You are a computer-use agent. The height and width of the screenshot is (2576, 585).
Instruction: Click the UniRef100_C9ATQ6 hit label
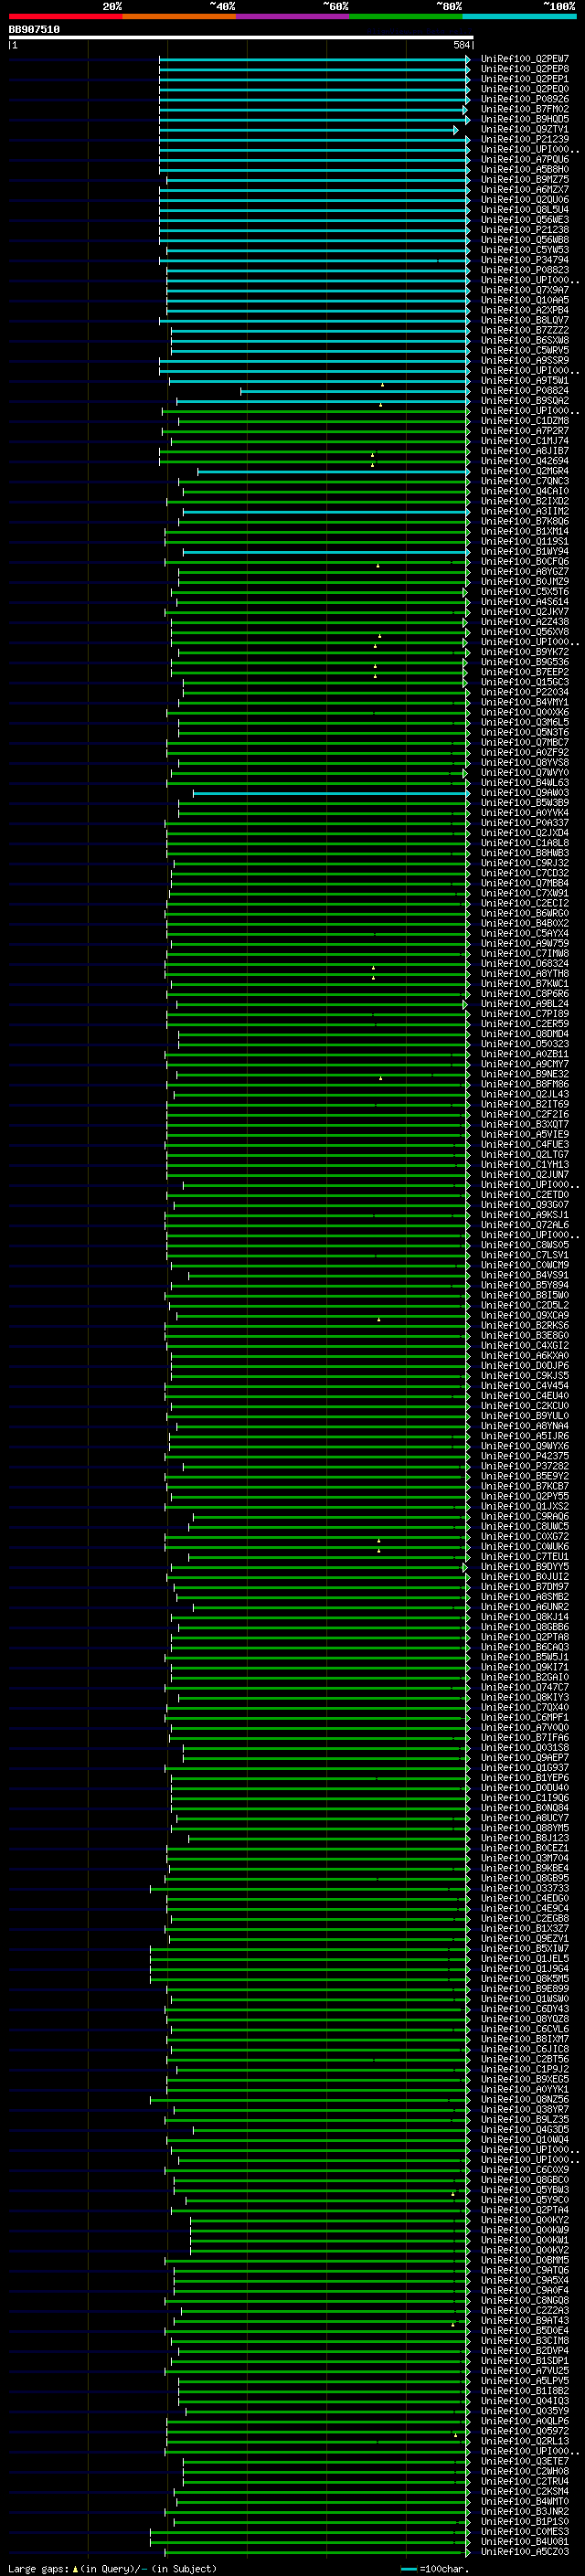(525, 2270)
